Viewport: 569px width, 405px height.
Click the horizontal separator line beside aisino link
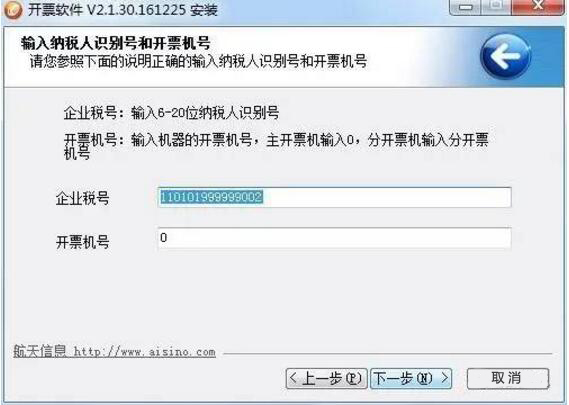pos(388,353)
